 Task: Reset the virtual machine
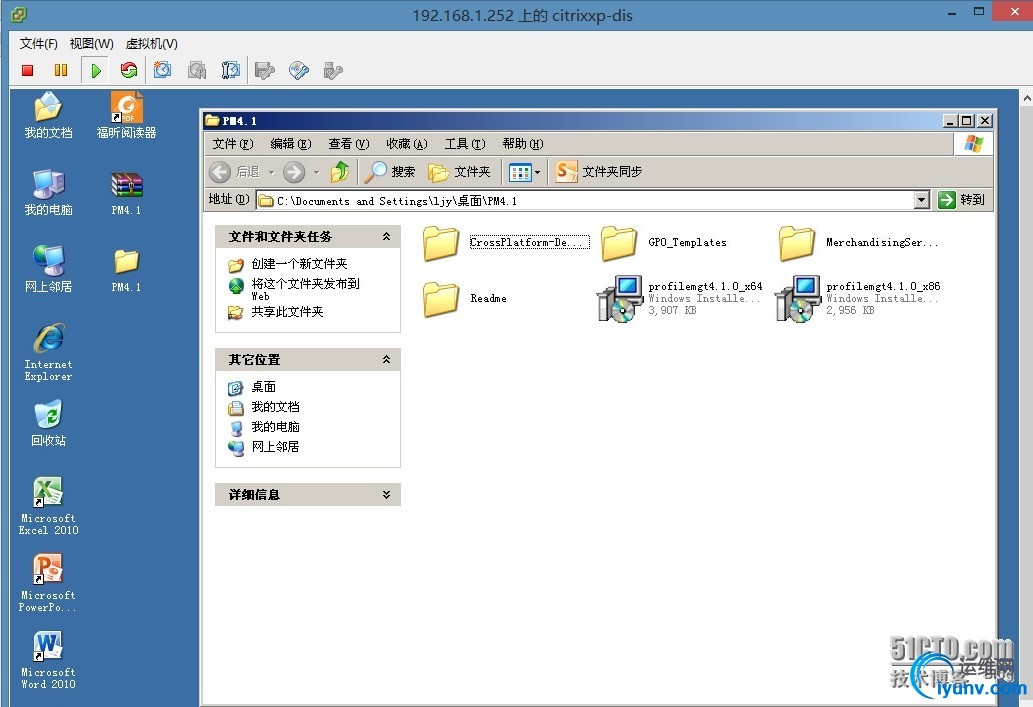tap(128, 70)
